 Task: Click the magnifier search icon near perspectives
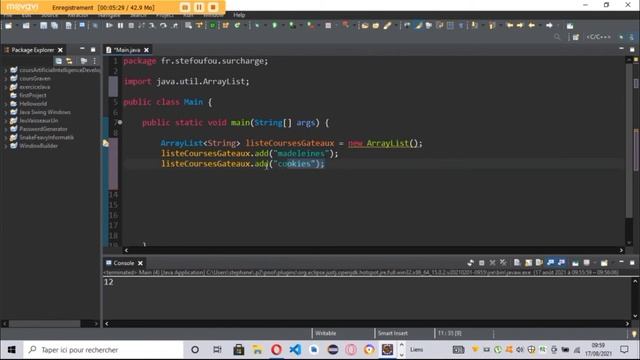tap(557, 37)
